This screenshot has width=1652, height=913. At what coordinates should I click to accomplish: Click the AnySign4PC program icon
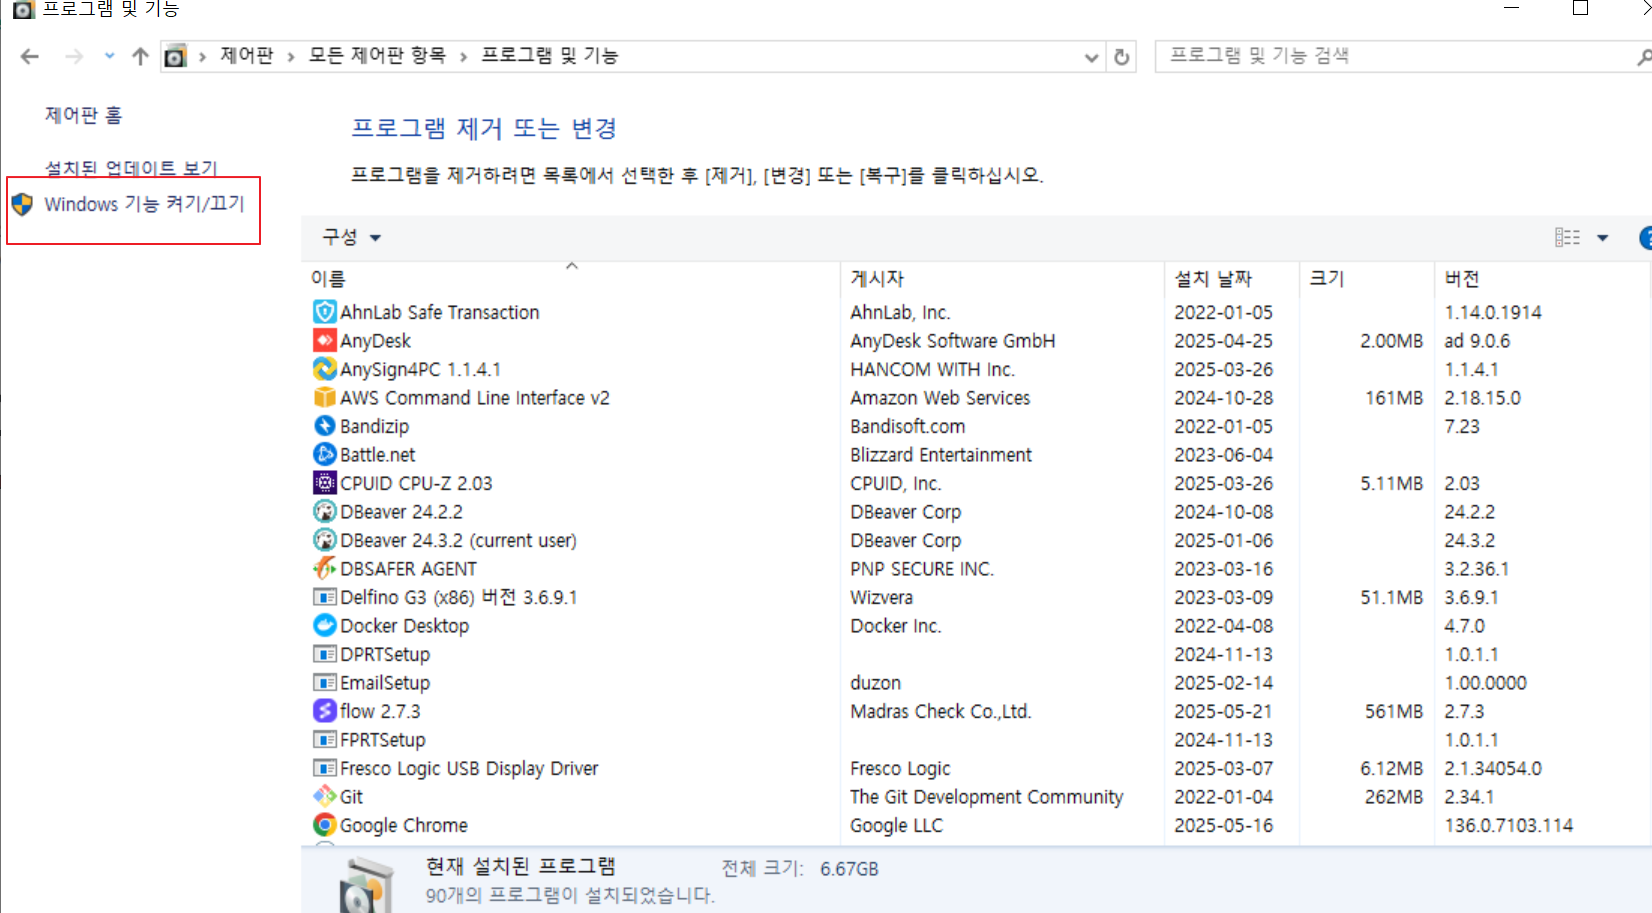[x=324, y=369]
